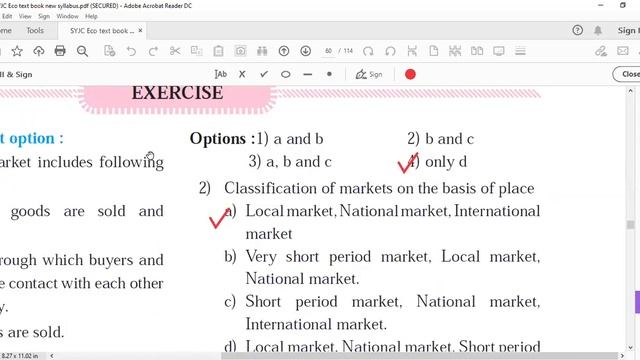Click the paste clipboard icon
This screenshot has width=640, height=360.
point(218,51)
